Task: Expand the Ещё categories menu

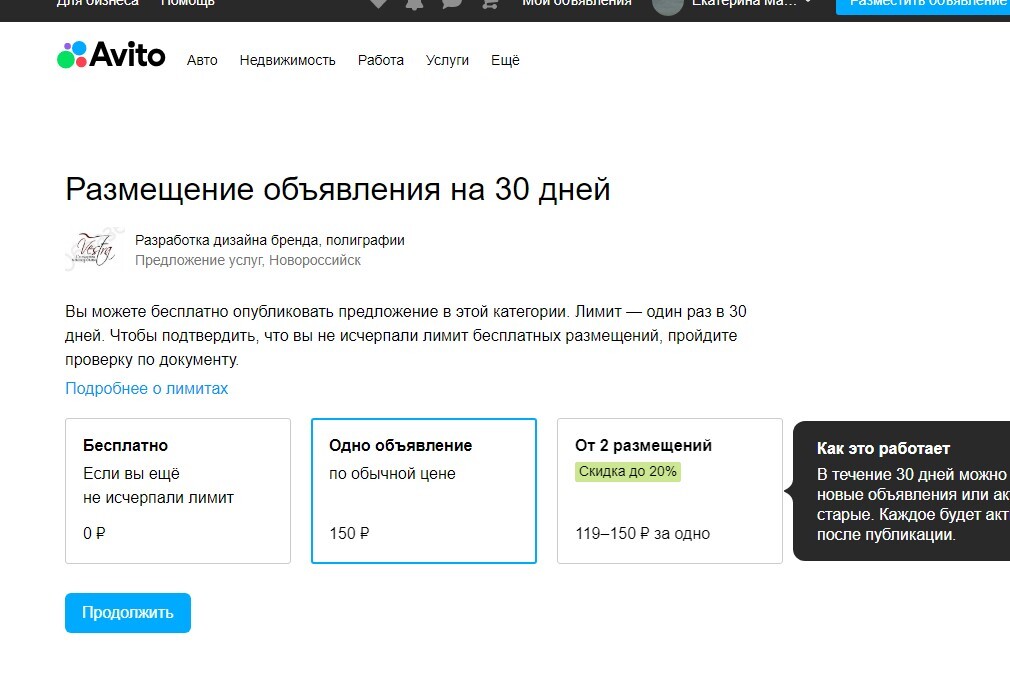Action: (505, 60)
